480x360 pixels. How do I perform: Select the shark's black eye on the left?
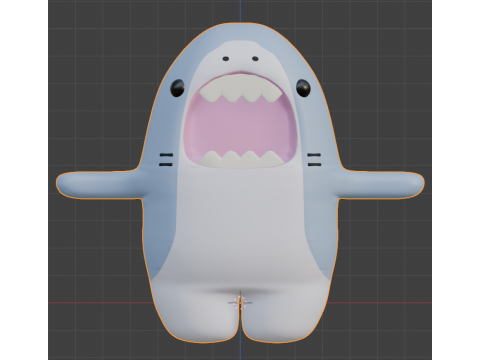tap(177, 88)
